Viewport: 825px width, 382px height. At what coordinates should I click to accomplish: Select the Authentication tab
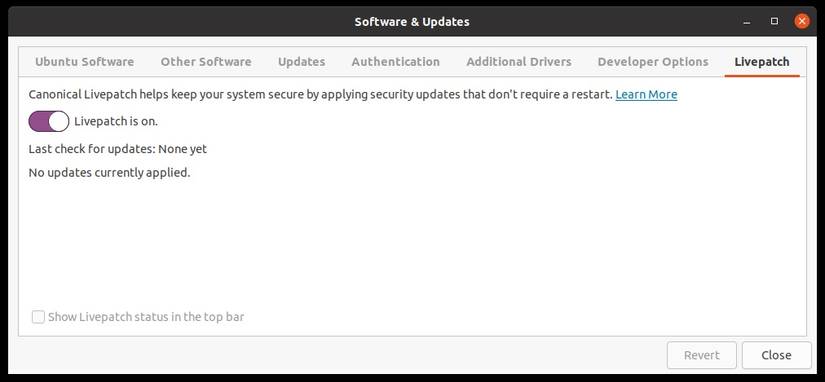(396, 62)
